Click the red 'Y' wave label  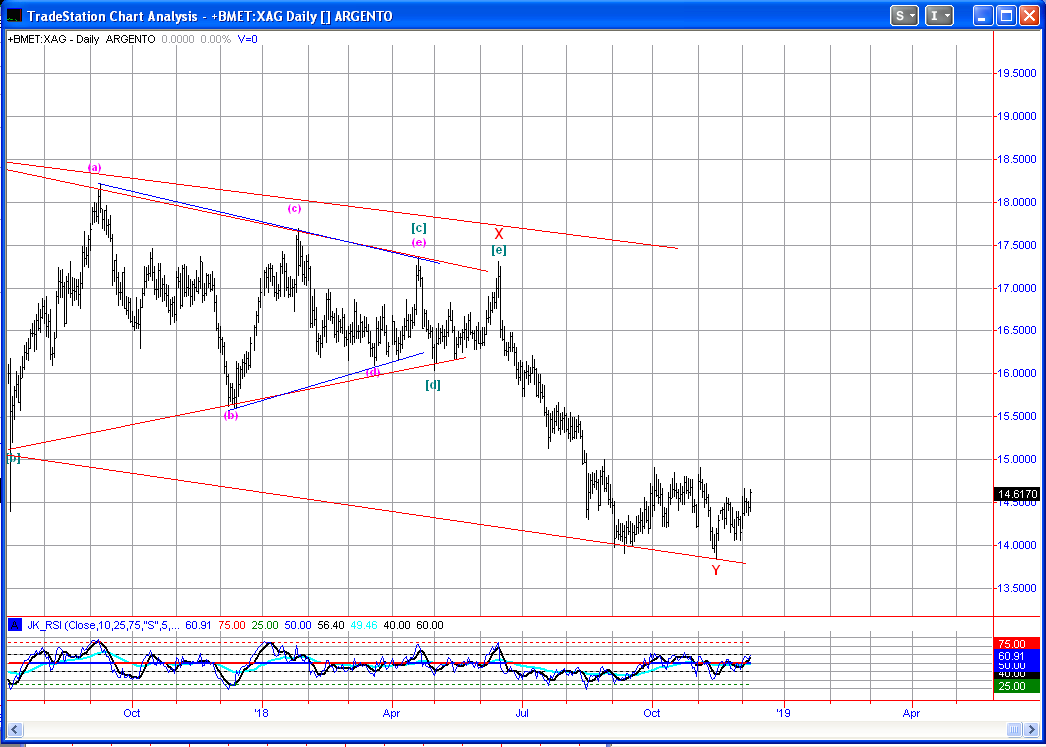click(x=716, y=570)
